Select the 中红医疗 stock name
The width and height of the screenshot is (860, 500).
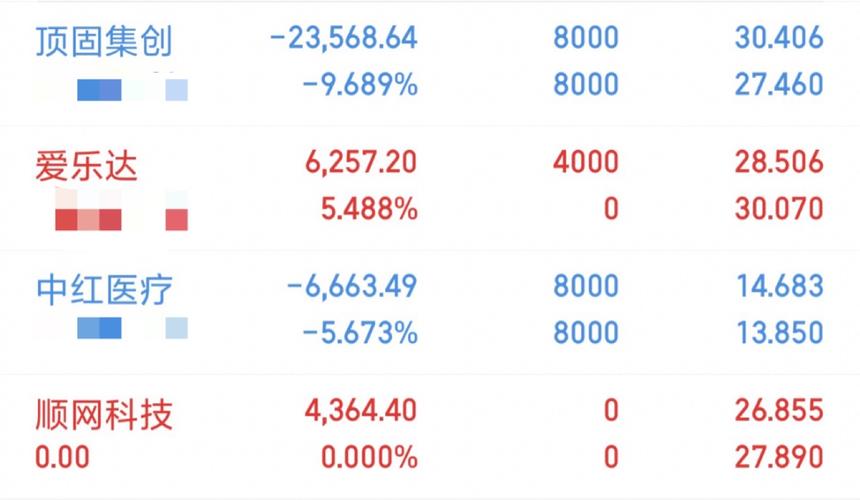(104, 290)
